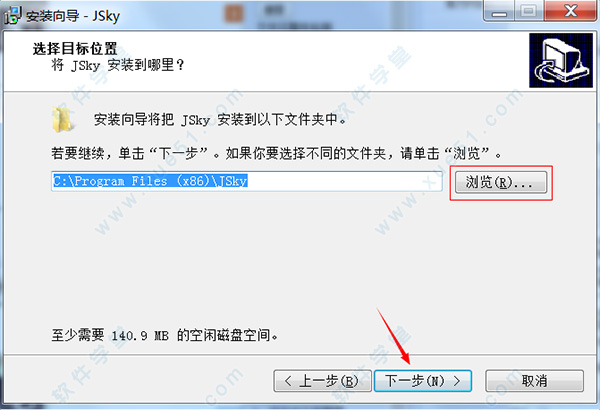600x410 pixels.
Task: Click the installer icon in the title bar
Action: point(12,14)
